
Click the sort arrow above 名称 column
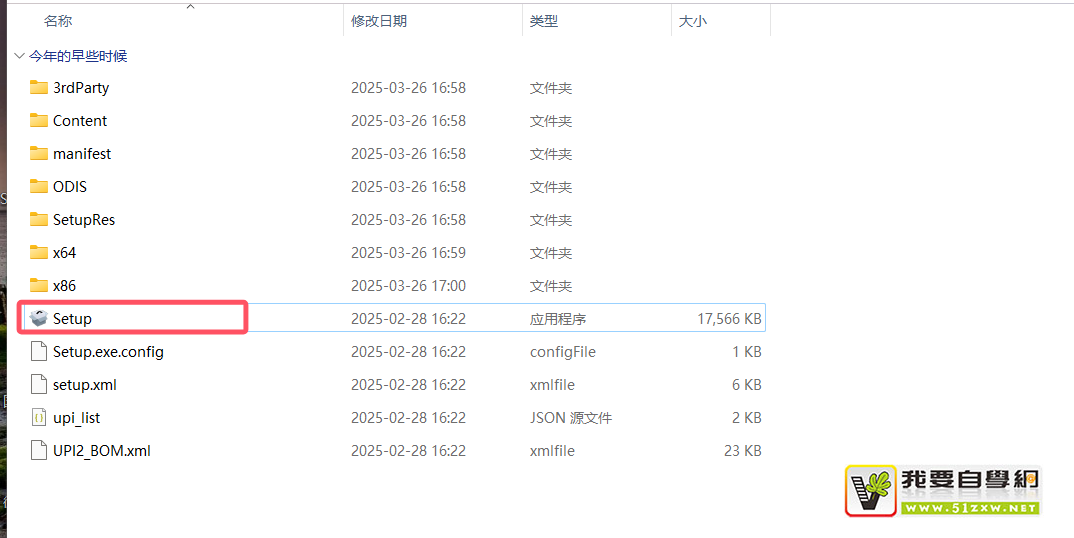coord(190,6)
